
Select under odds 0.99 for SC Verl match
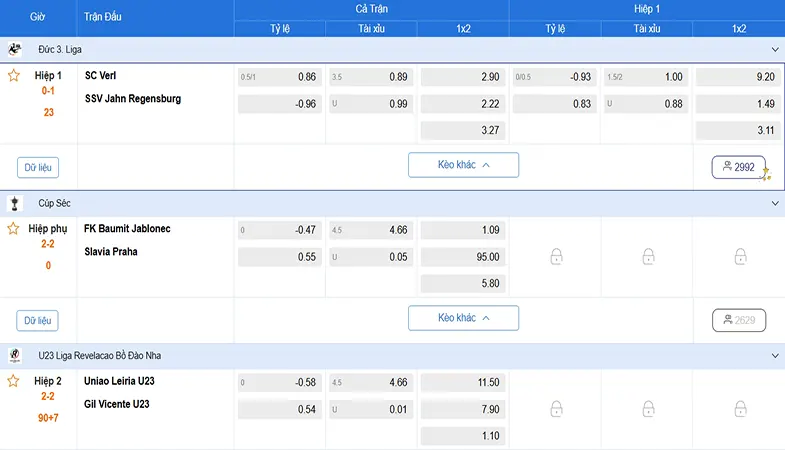pos(371,104)
